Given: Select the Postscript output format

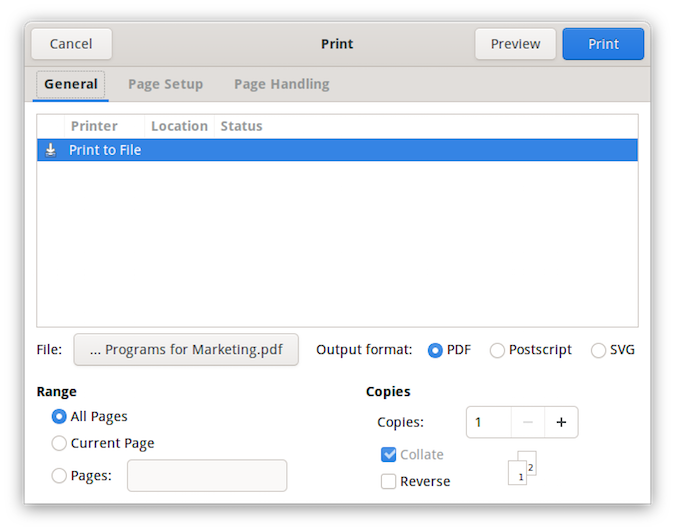Looking at the screenshot, I should point(497,350).
